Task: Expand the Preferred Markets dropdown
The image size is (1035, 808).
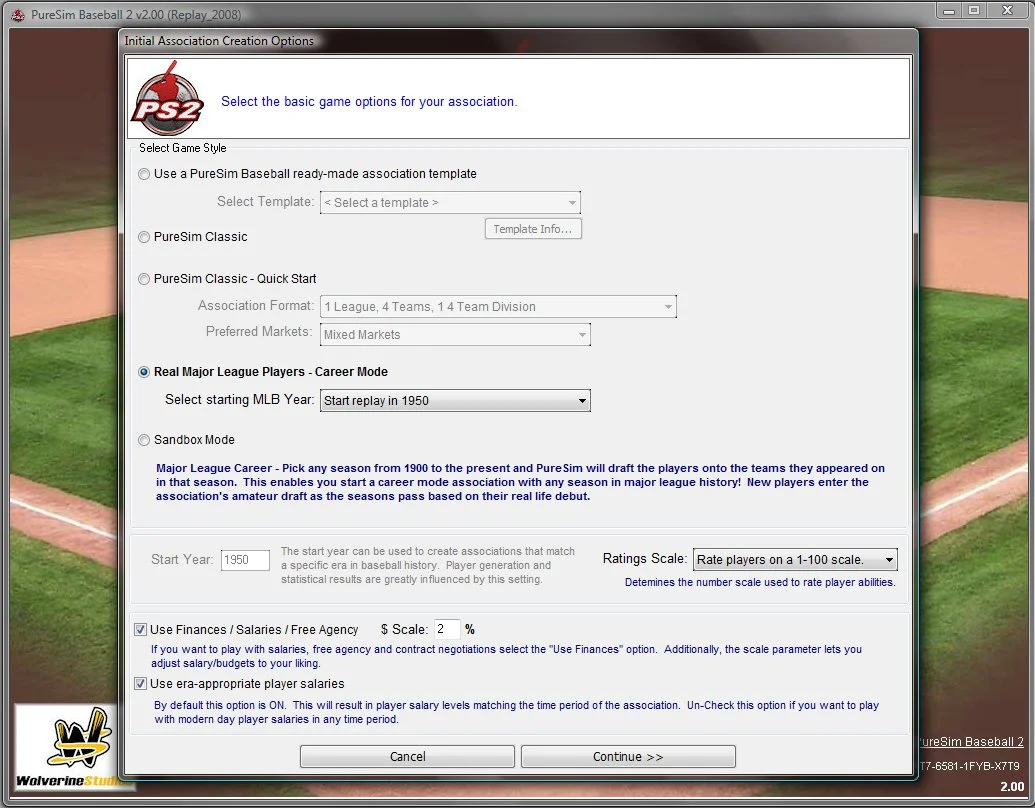Action: 455,335
